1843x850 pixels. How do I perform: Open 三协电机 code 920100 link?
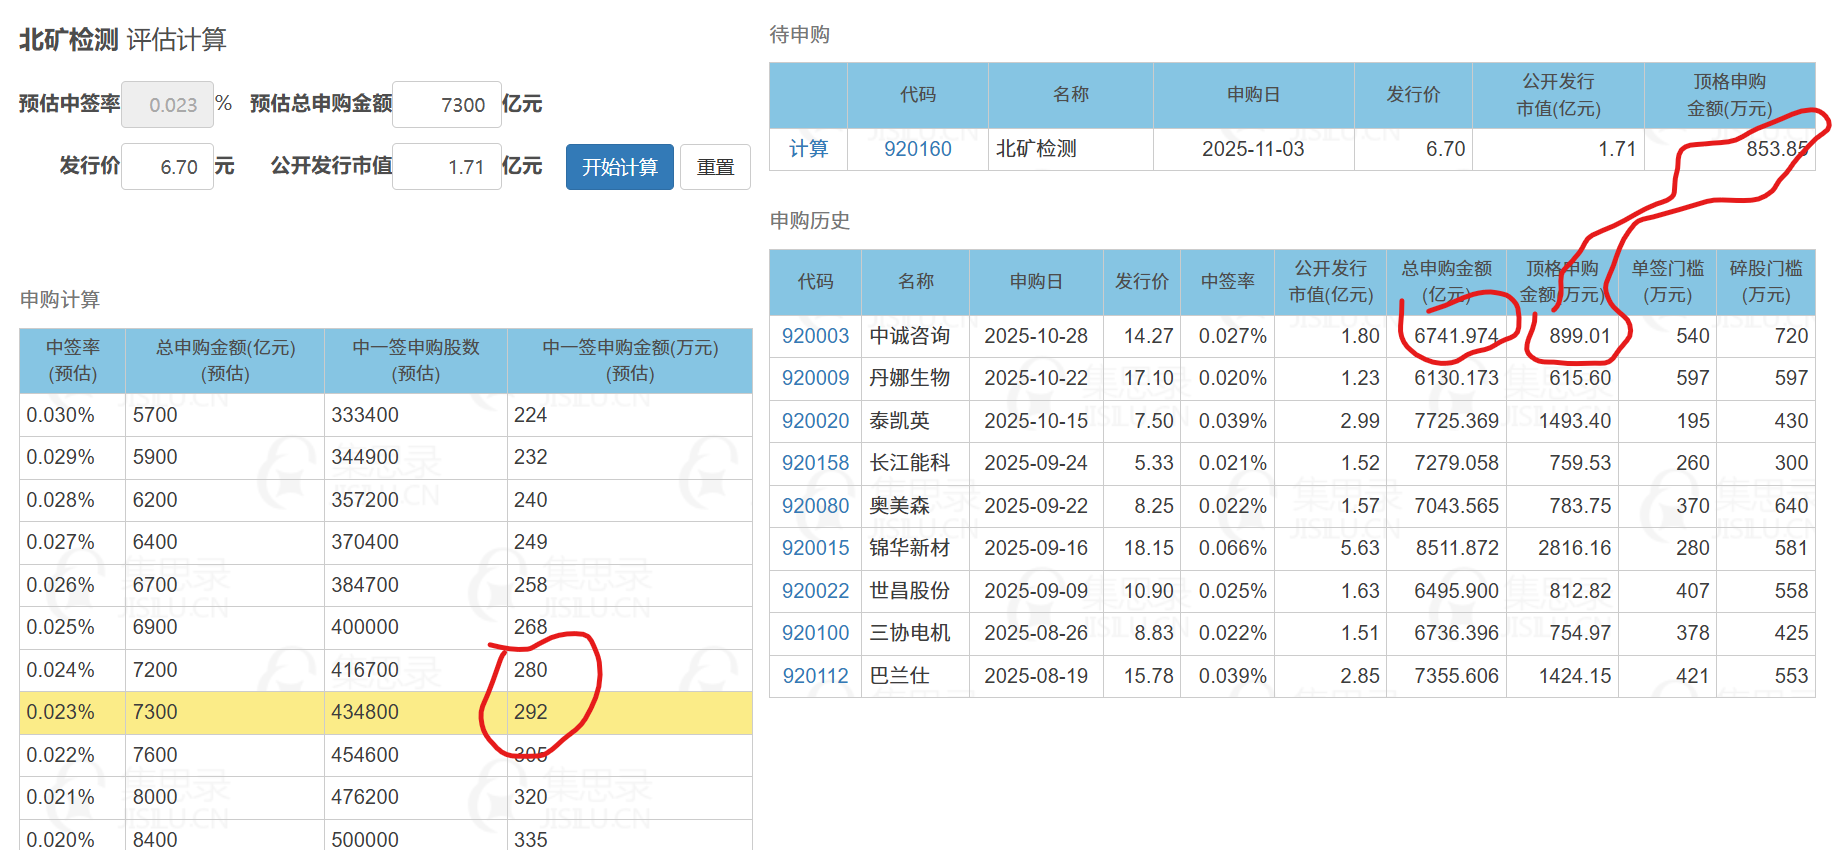click(815, 633)
